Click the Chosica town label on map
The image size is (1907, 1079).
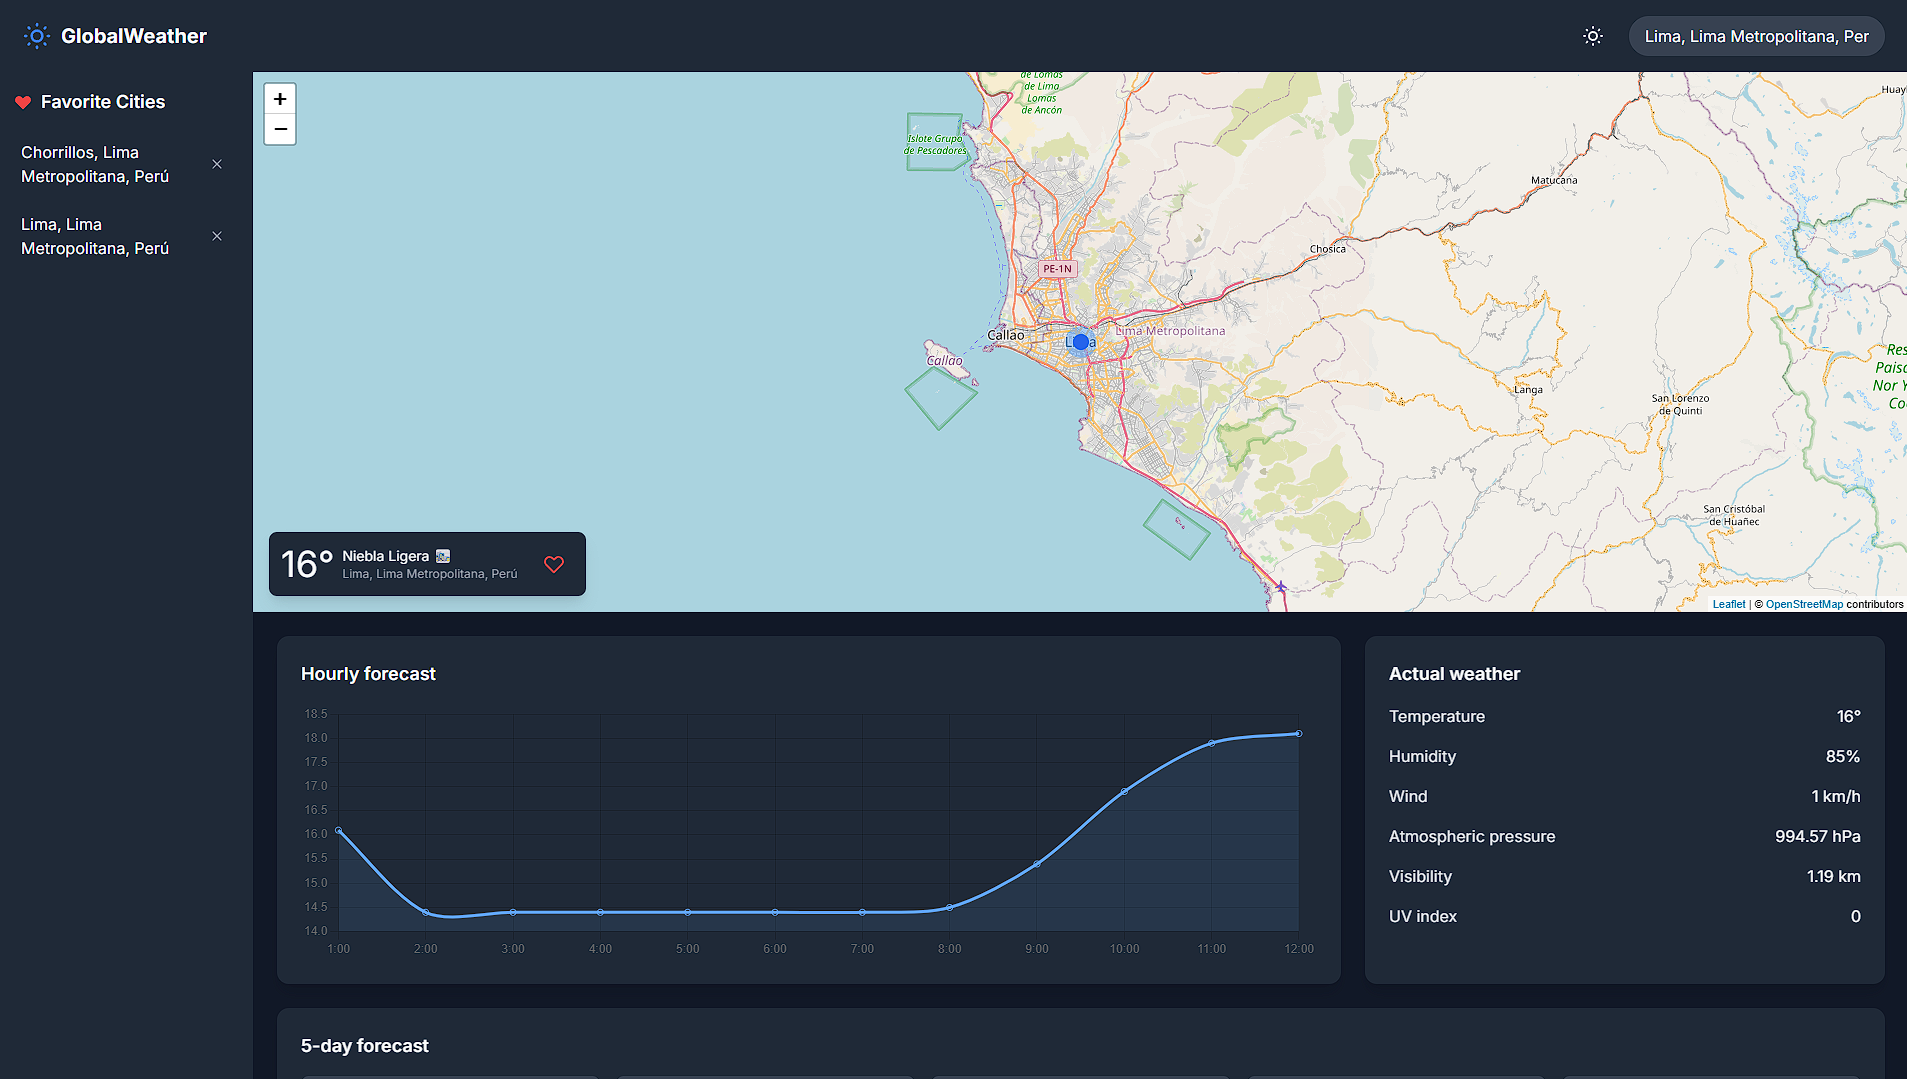point(1328,249)
